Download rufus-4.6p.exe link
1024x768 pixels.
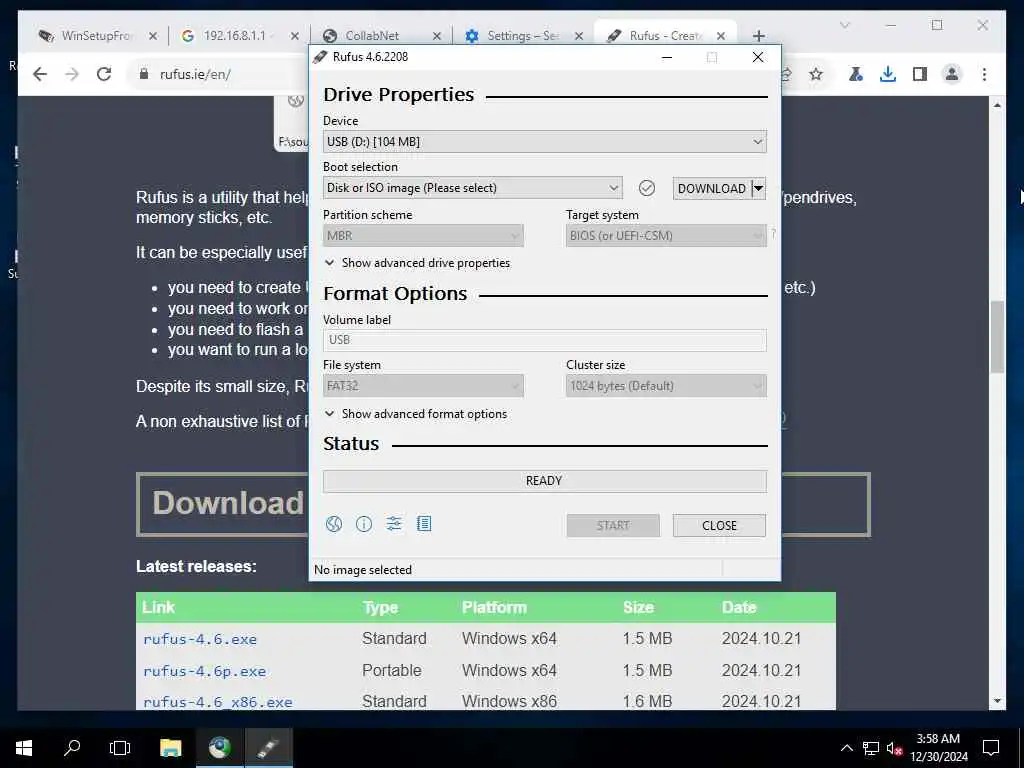point(204,671)
